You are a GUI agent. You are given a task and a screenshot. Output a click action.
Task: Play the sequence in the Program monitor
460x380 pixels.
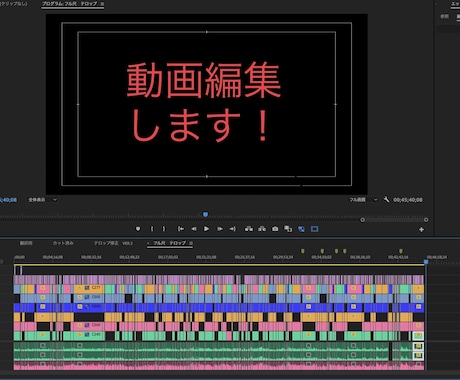206,229
